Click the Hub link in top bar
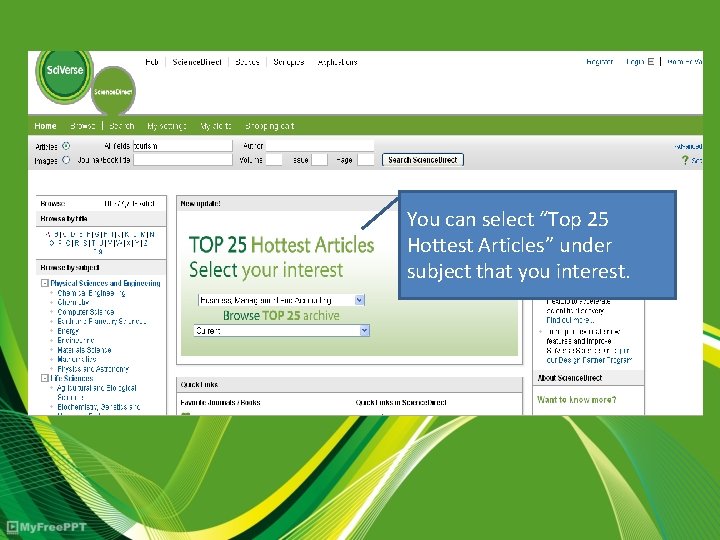The image size is (720, 540). 152,62
